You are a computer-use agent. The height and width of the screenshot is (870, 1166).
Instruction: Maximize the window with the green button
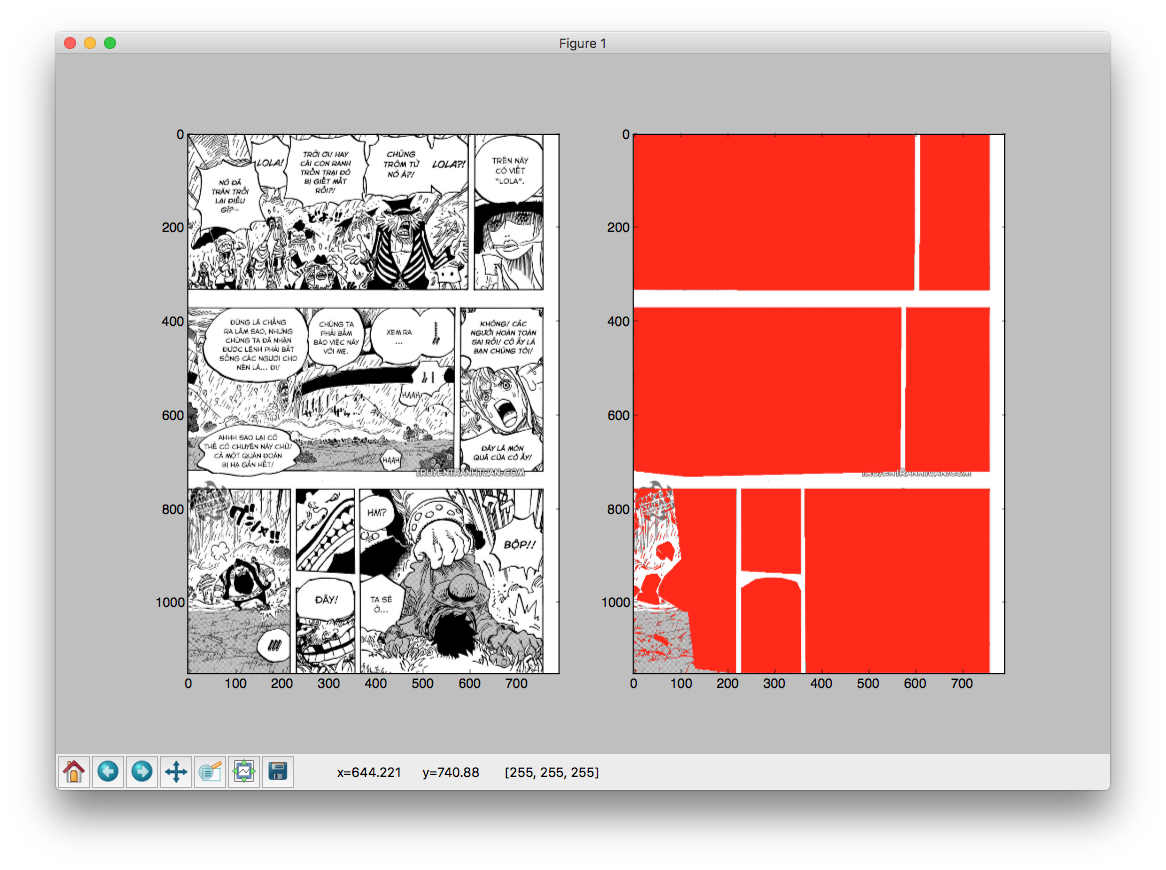(110, 43)
